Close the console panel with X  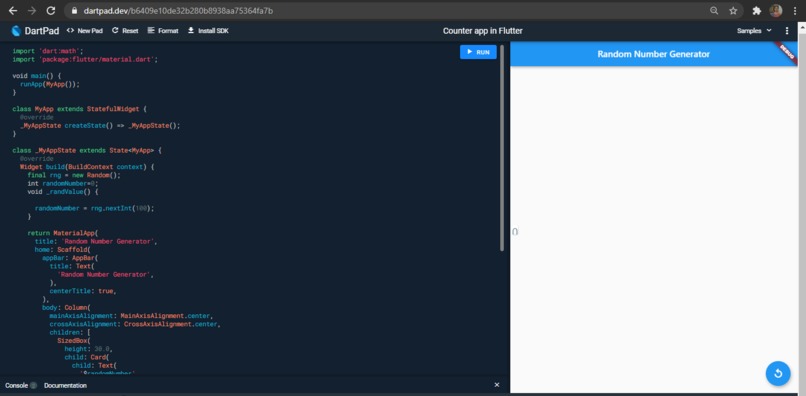(x=497, y=385)
